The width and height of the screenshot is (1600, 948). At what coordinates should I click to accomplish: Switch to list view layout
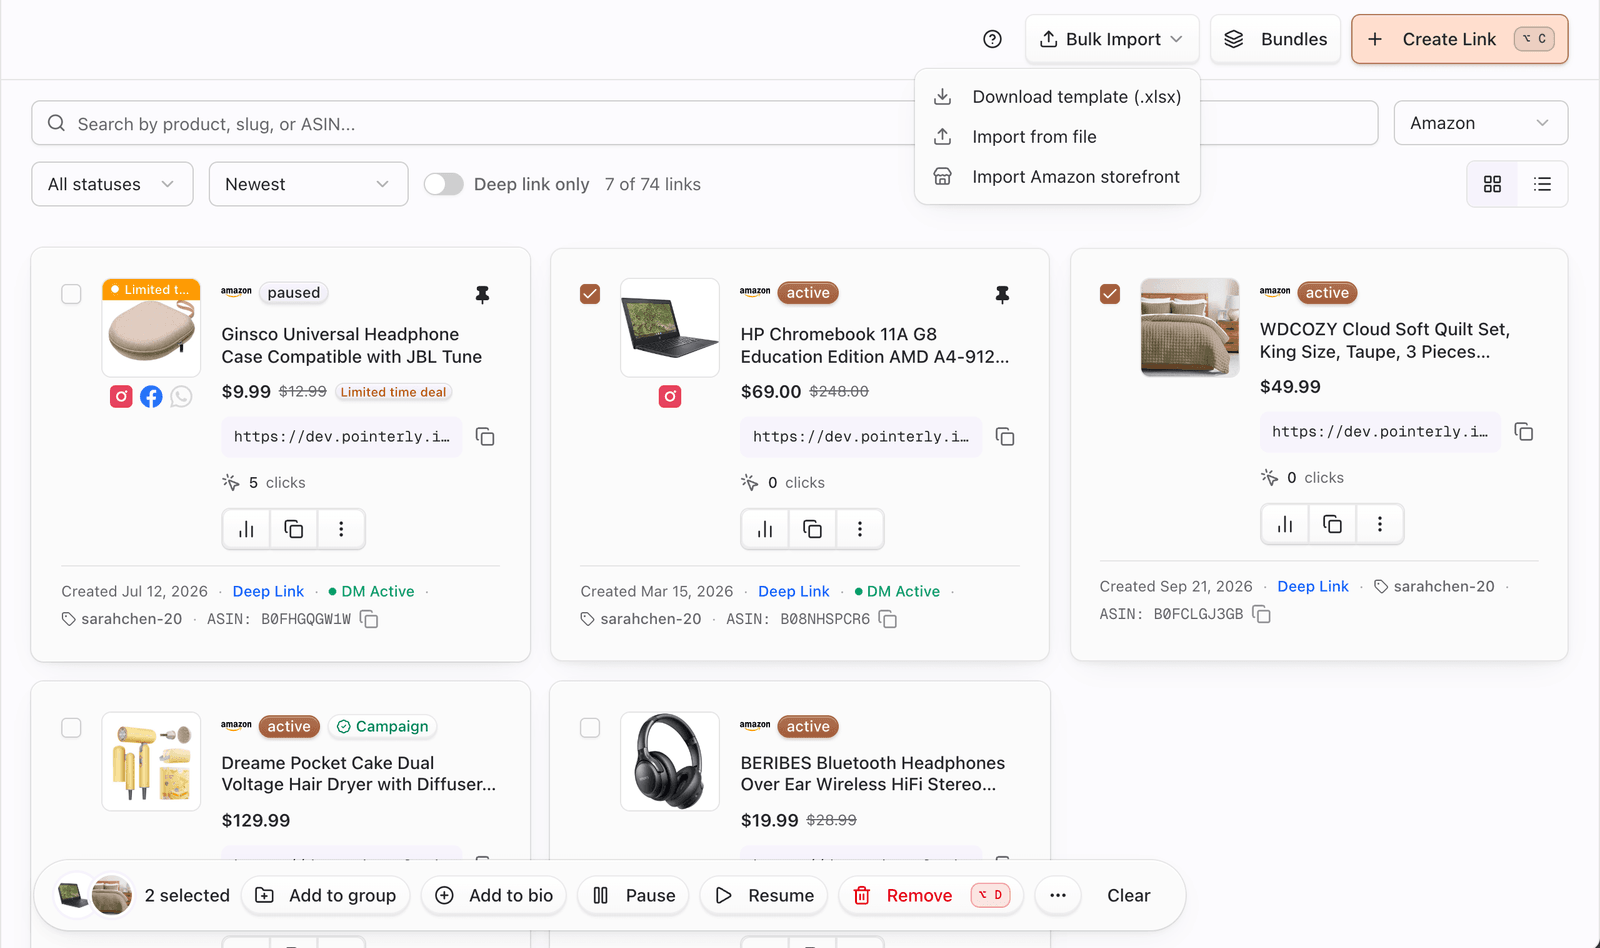(x=1542, y=184)
